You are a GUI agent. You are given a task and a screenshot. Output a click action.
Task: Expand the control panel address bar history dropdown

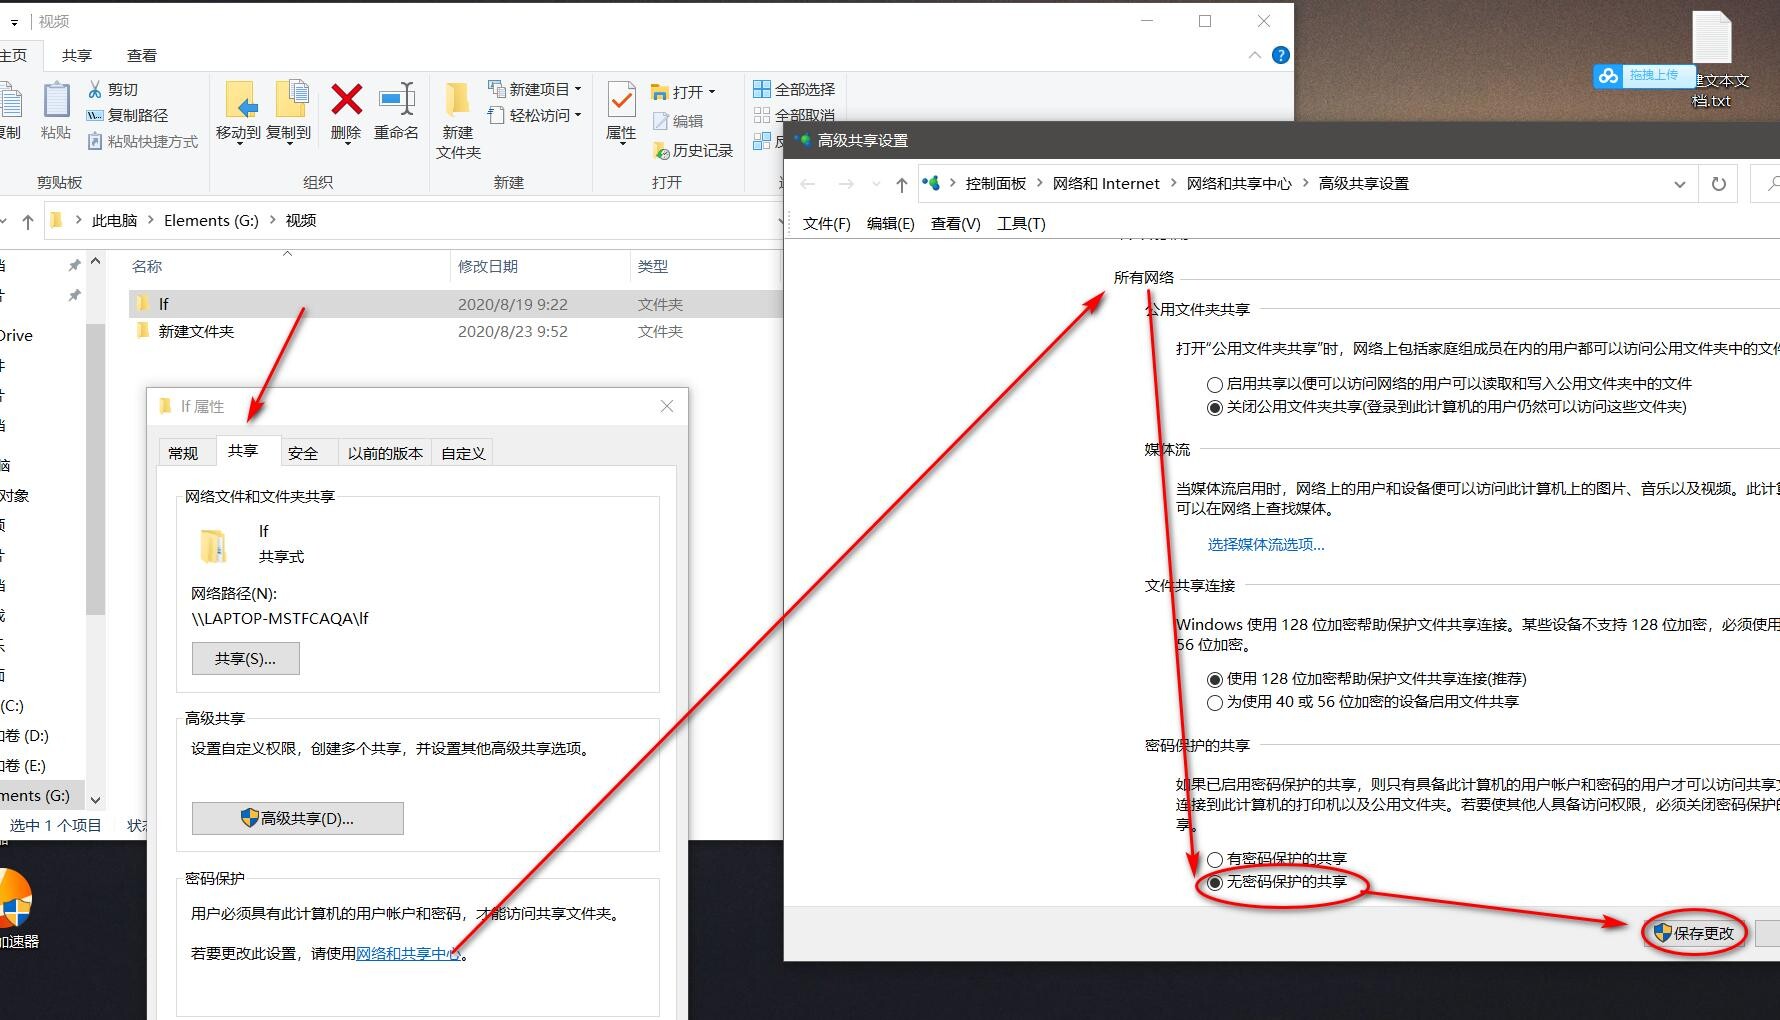click(x=1679, y=184)
